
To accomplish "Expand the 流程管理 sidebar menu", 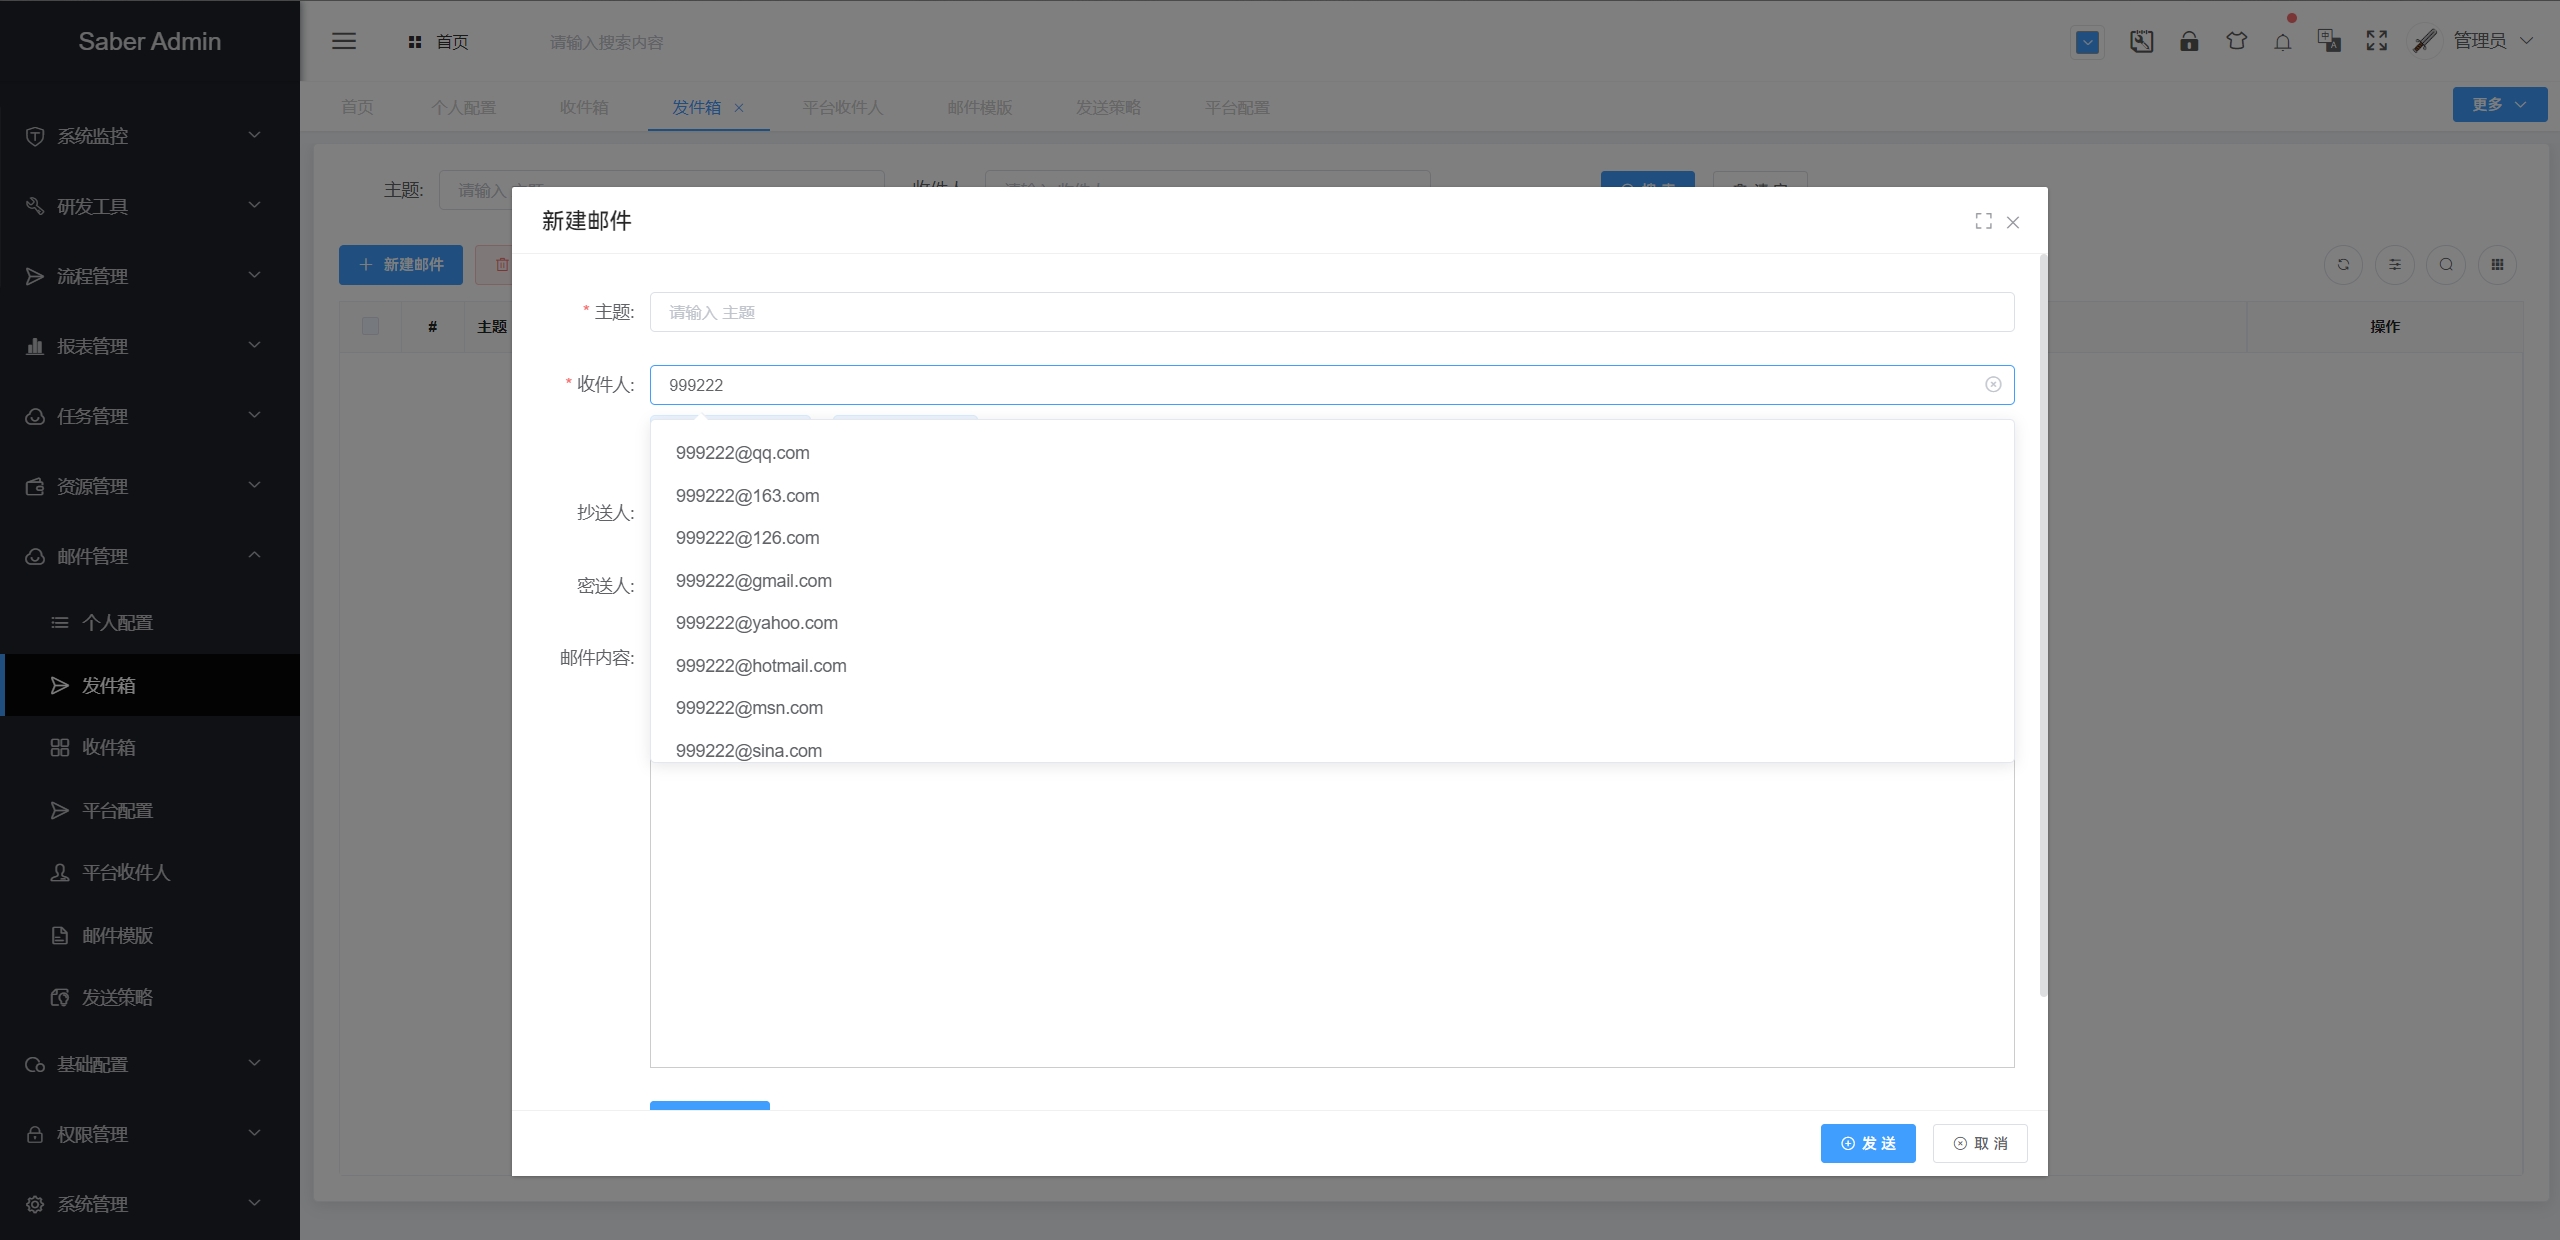I will pos(150,276).
